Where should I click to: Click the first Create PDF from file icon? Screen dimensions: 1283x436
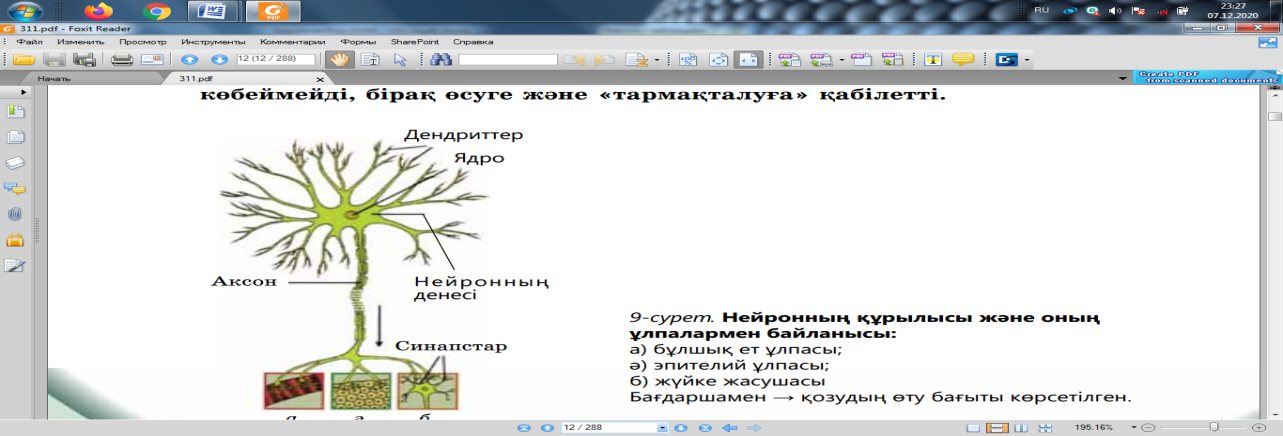(x=788, y=60)
